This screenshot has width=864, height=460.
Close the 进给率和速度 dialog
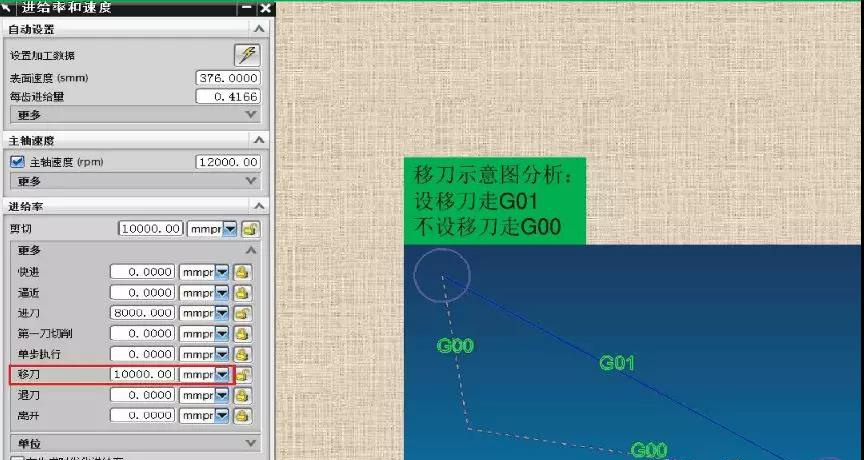264,8
